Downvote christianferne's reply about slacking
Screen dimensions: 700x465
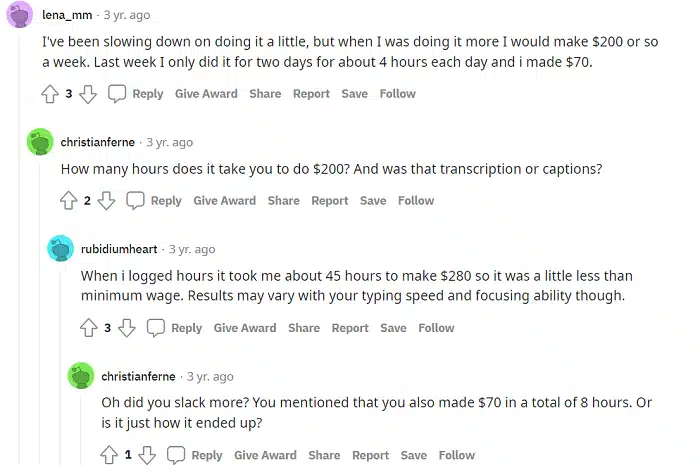click(x=147, y=455)
